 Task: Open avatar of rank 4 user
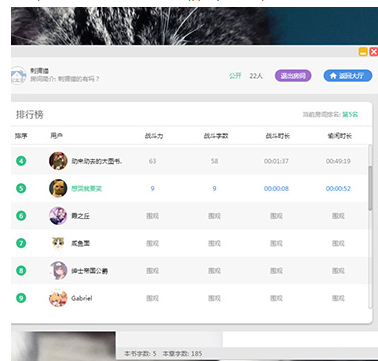tap(58, 161)
